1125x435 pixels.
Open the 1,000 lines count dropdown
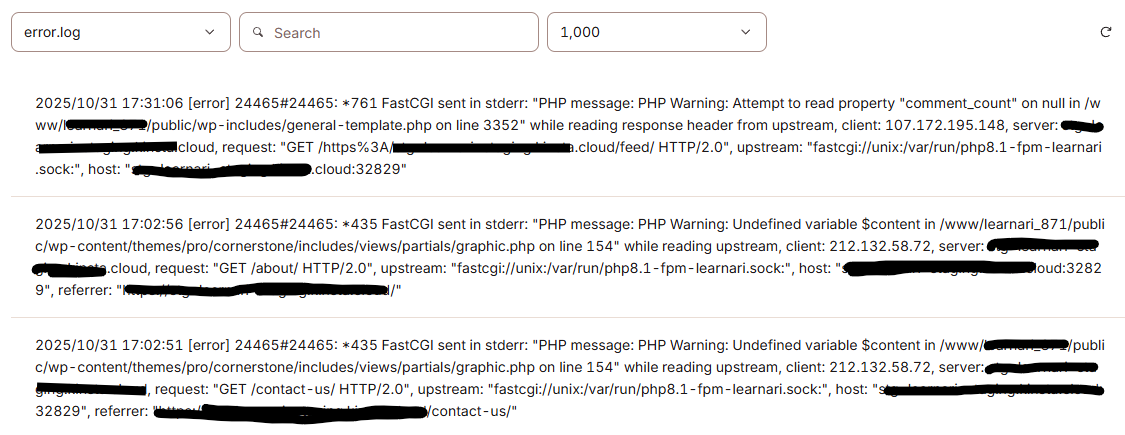click(x=656, y=32)
